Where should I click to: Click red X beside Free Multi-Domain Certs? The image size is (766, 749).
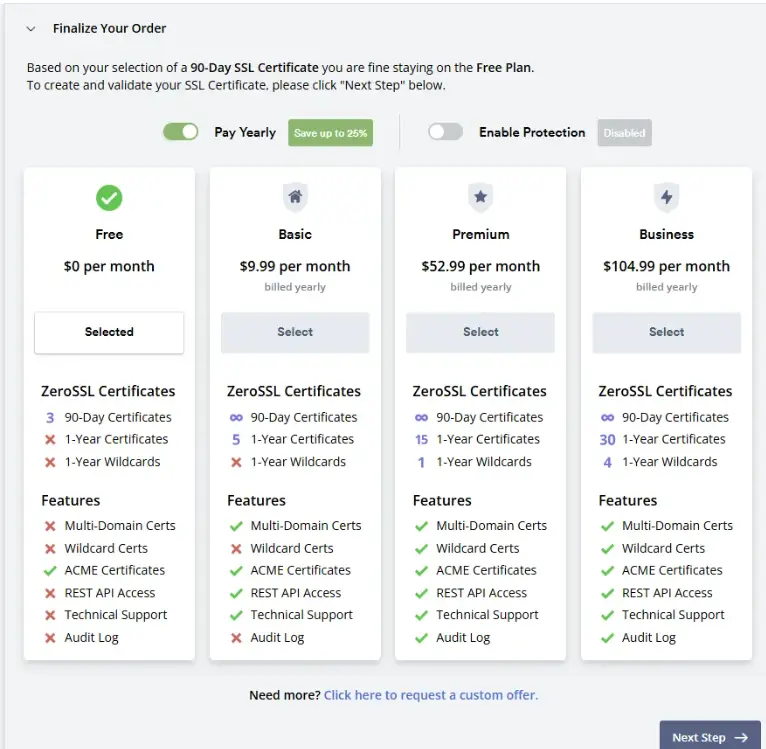50,526
